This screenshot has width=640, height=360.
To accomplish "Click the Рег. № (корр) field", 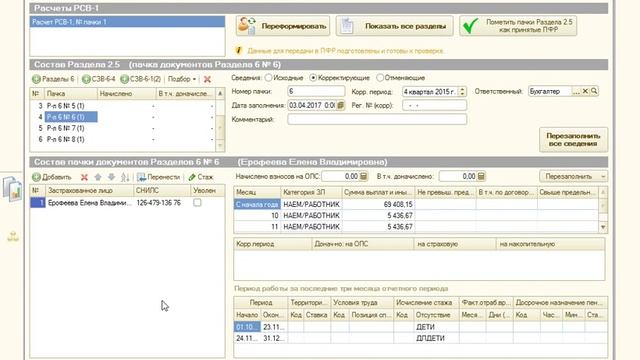I will click(x=434, y=105).
